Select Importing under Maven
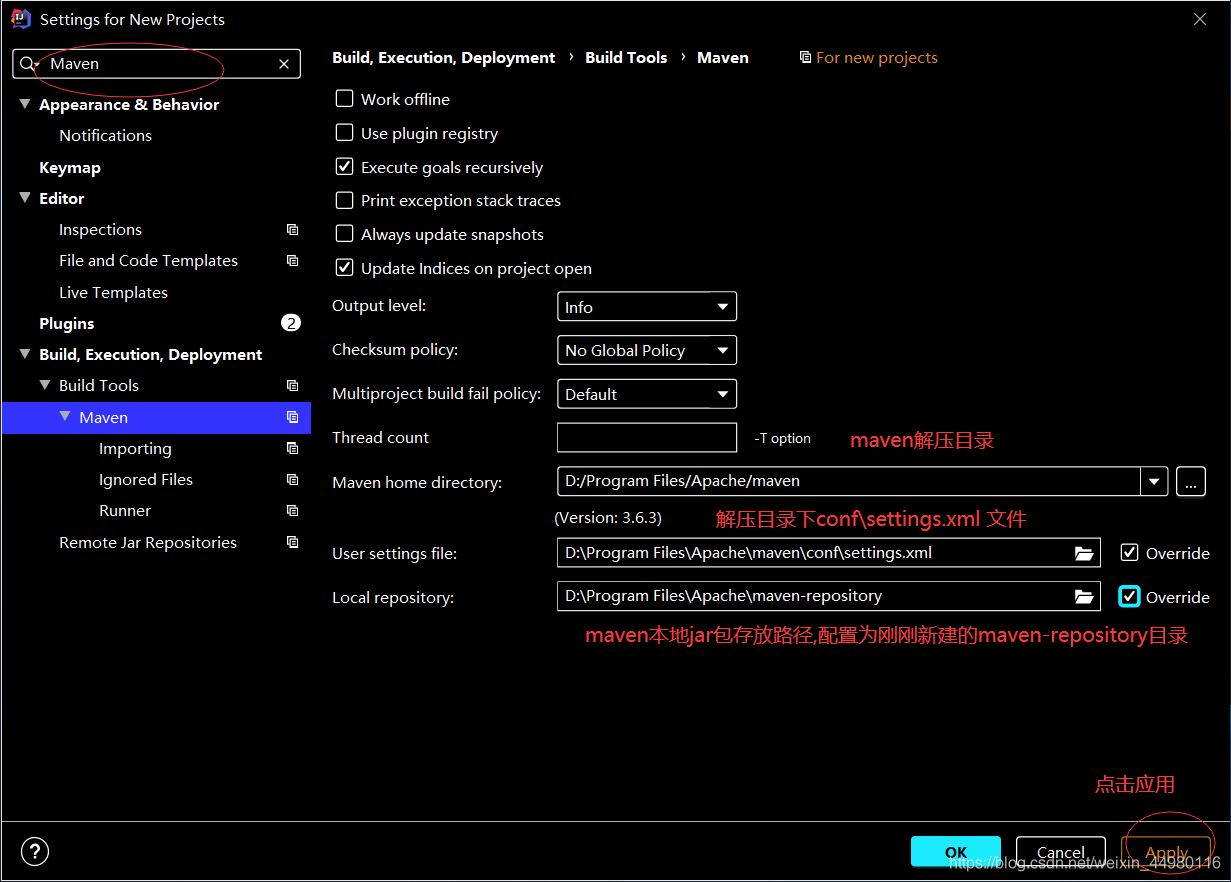This screenshot has width=1231, height=882. pos(135,449)
